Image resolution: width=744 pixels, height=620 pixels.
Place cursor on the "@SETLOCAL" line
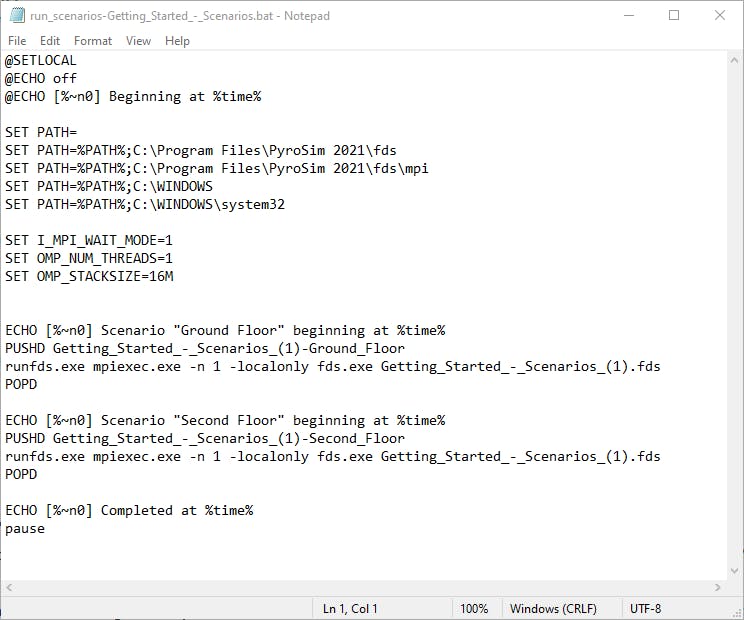[40, 60]
